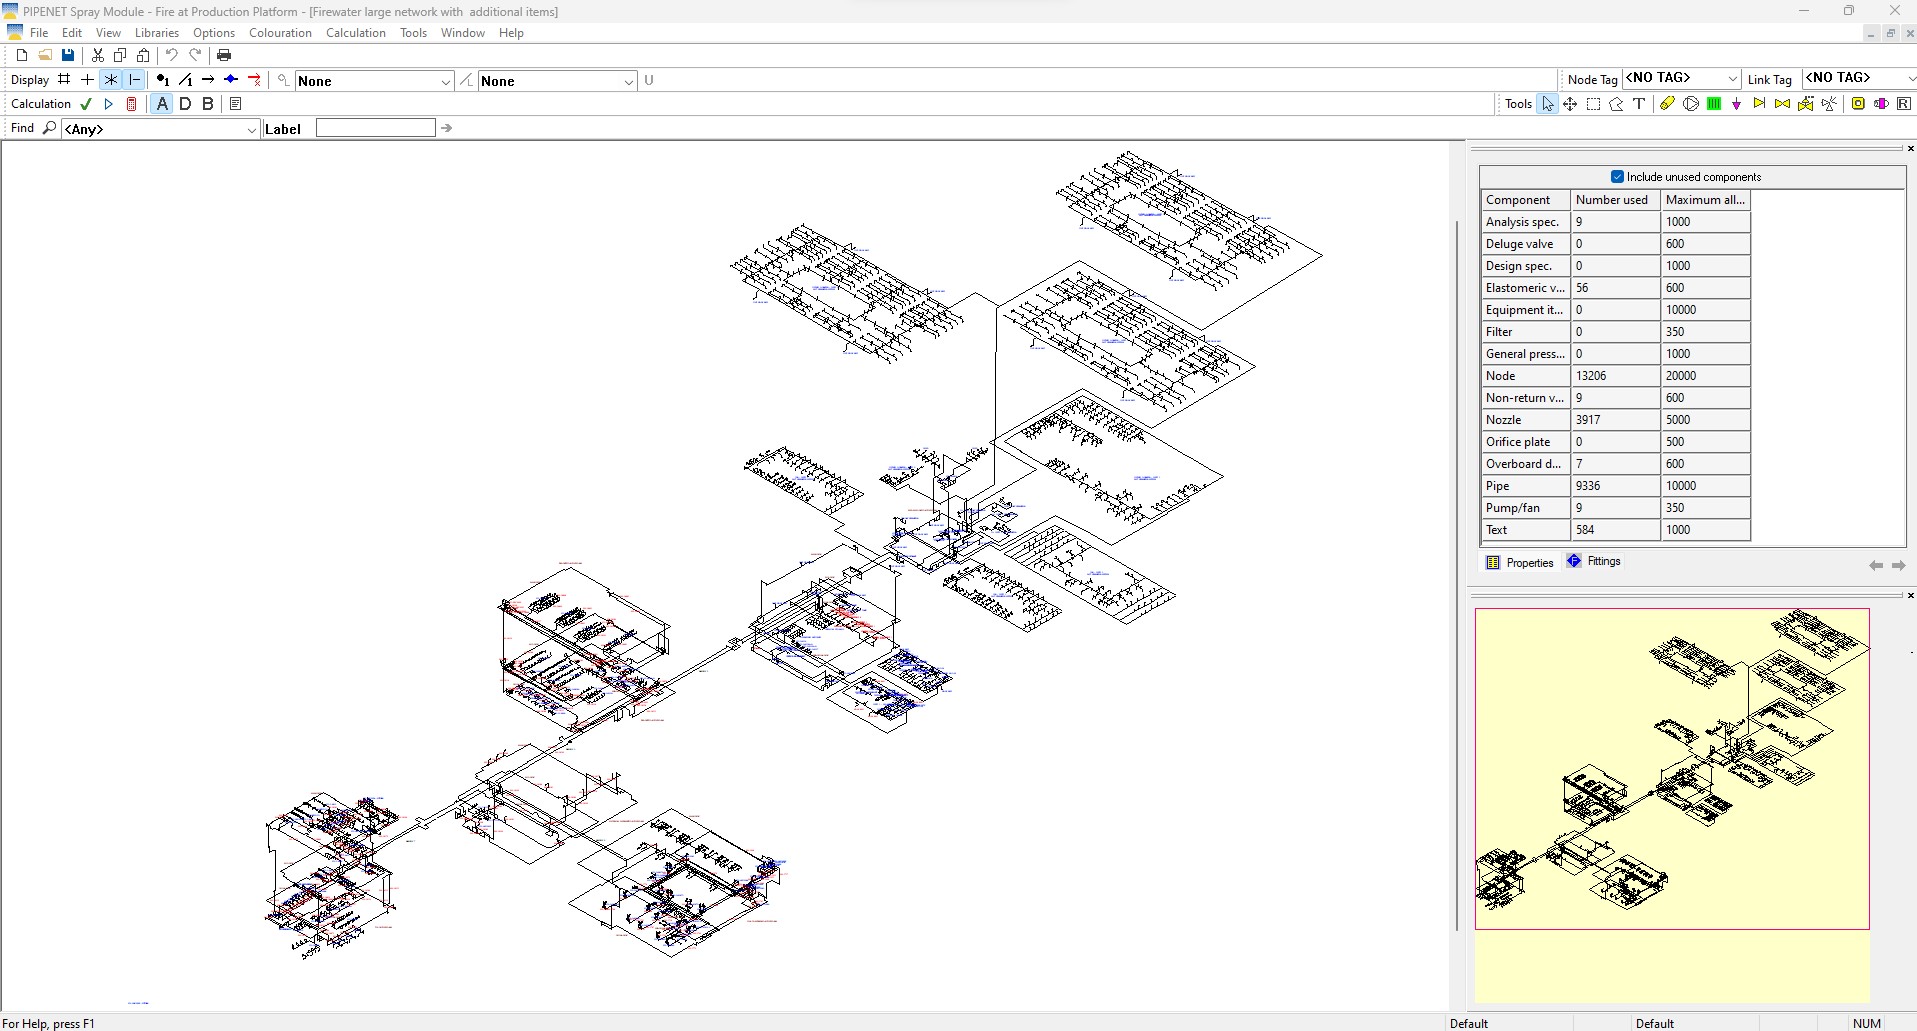The height and width of the screenshot is (1031, 1917).
Task: Click the Component column header
Action: coord(1525,200)
